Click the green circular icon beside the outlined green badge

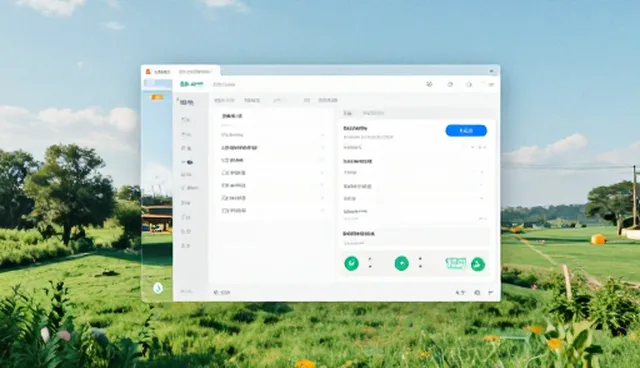(478, 264)
